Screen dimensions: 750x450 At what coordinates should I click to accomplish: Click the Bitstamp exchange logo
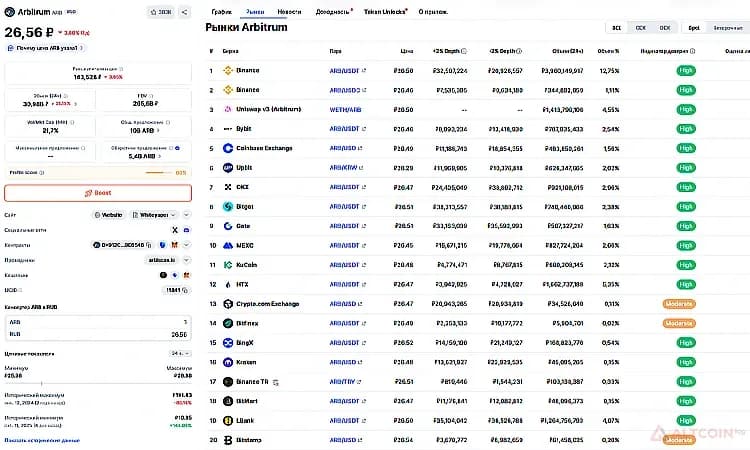tap(228, 440)
